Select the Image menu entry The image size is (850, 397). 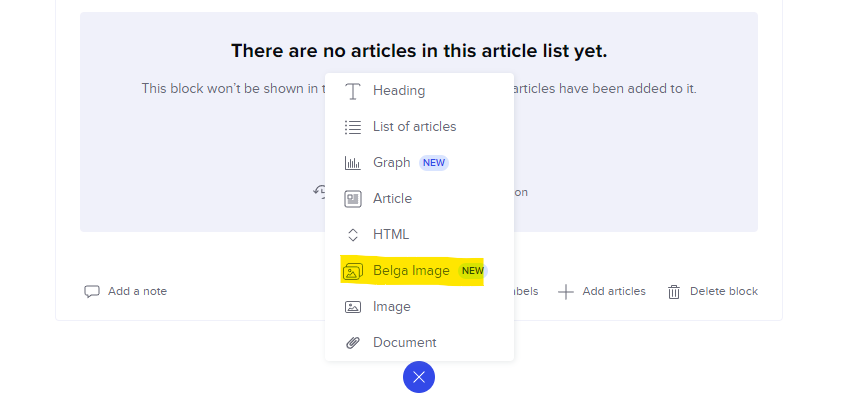[420, 307]
